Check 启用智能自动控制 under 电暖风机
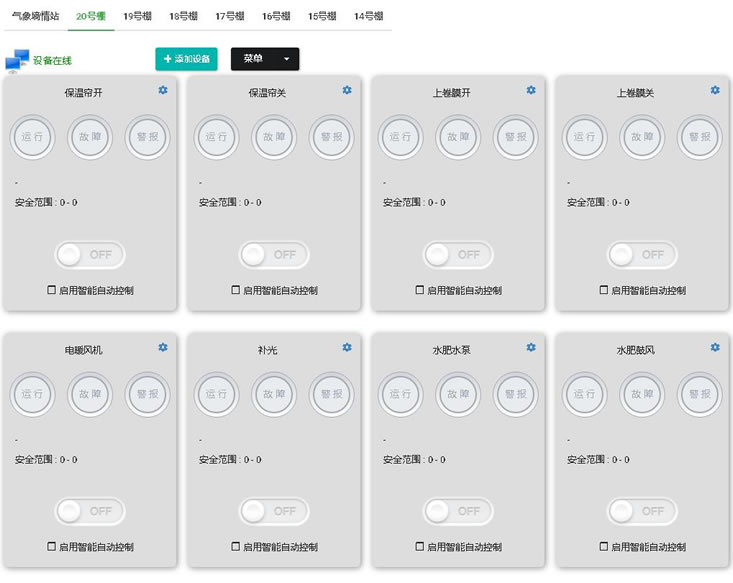This screenshot has height=583, width=733. (x=52, y=547)
